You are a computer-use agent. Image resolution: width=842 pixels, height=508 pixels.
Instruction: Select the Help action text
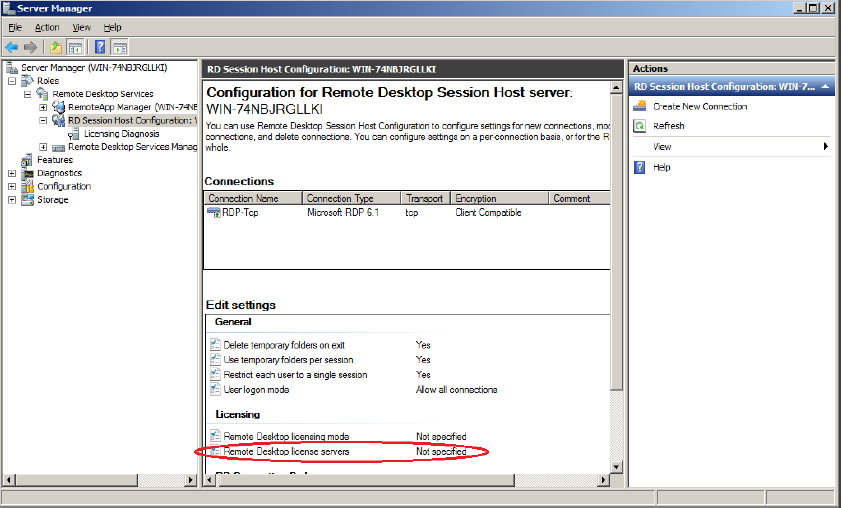(662, 167)
